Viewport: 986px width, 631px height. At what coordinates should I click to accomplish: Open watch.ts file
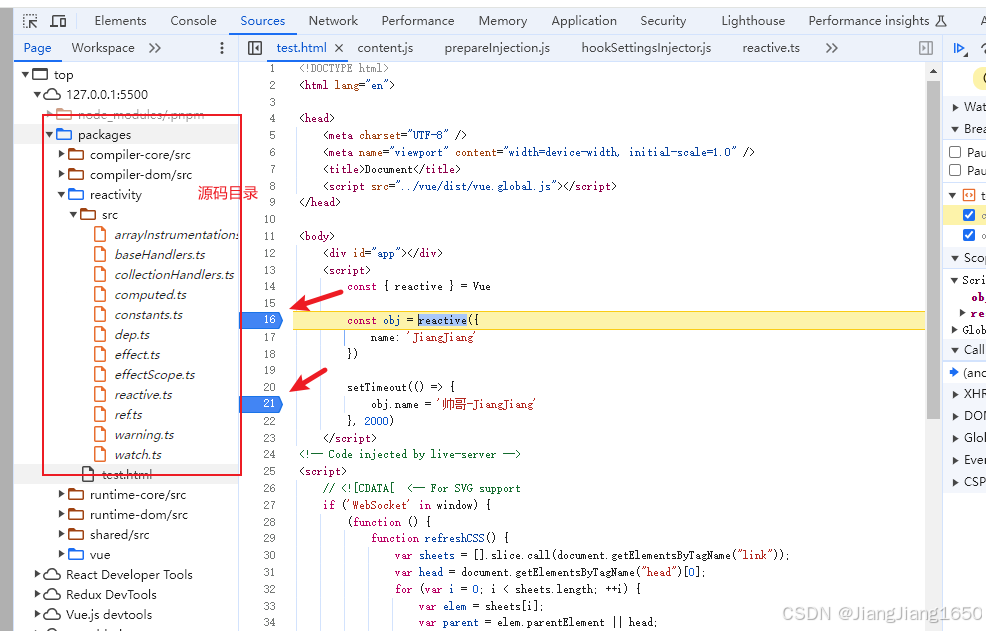click(138, 455)
